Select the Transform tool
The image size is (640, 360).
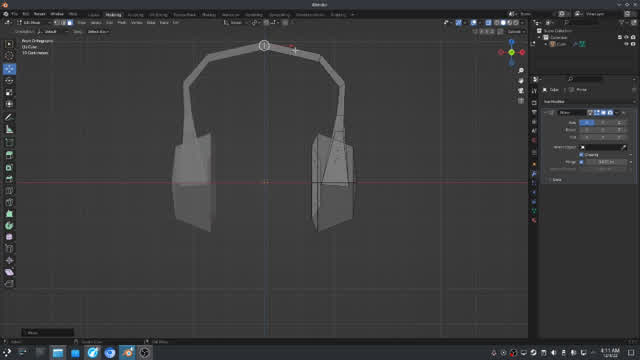(9, 104)
